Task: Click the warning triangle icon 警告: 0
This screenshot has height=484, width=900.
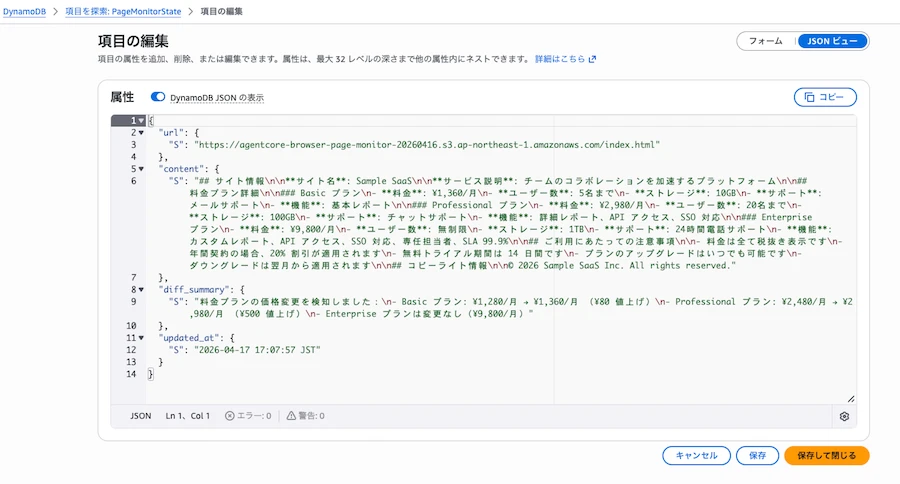Action: [x=291, y=416]
